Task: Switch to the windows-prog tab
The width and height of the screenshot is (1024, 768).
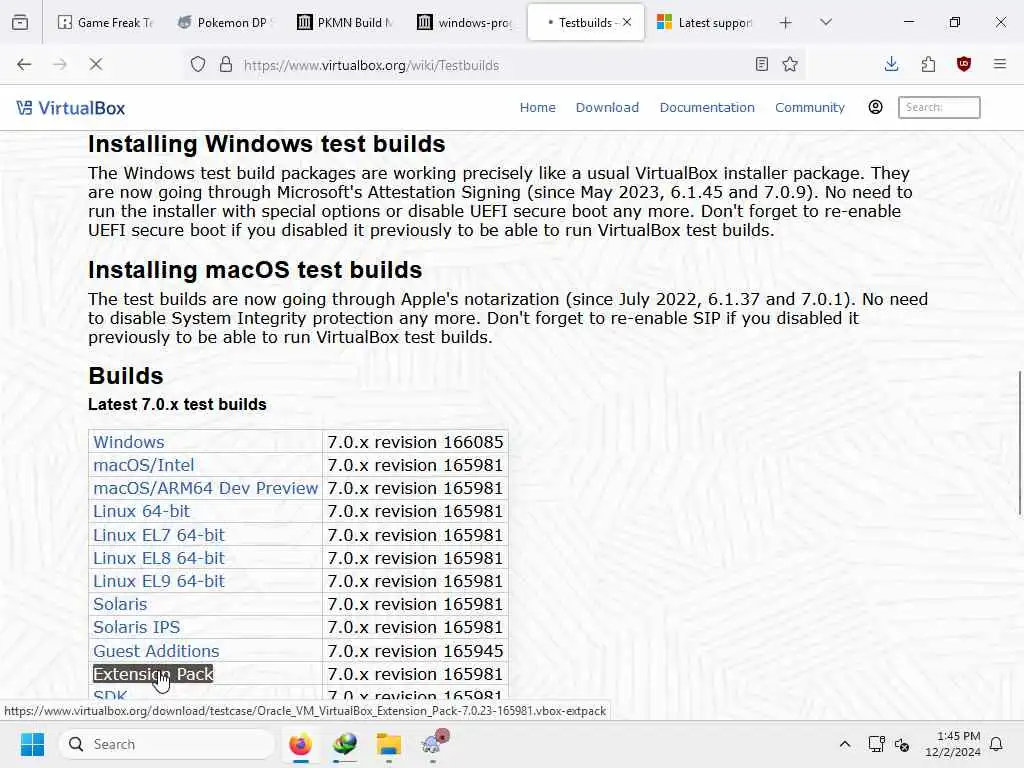Action: click(464, 23)
